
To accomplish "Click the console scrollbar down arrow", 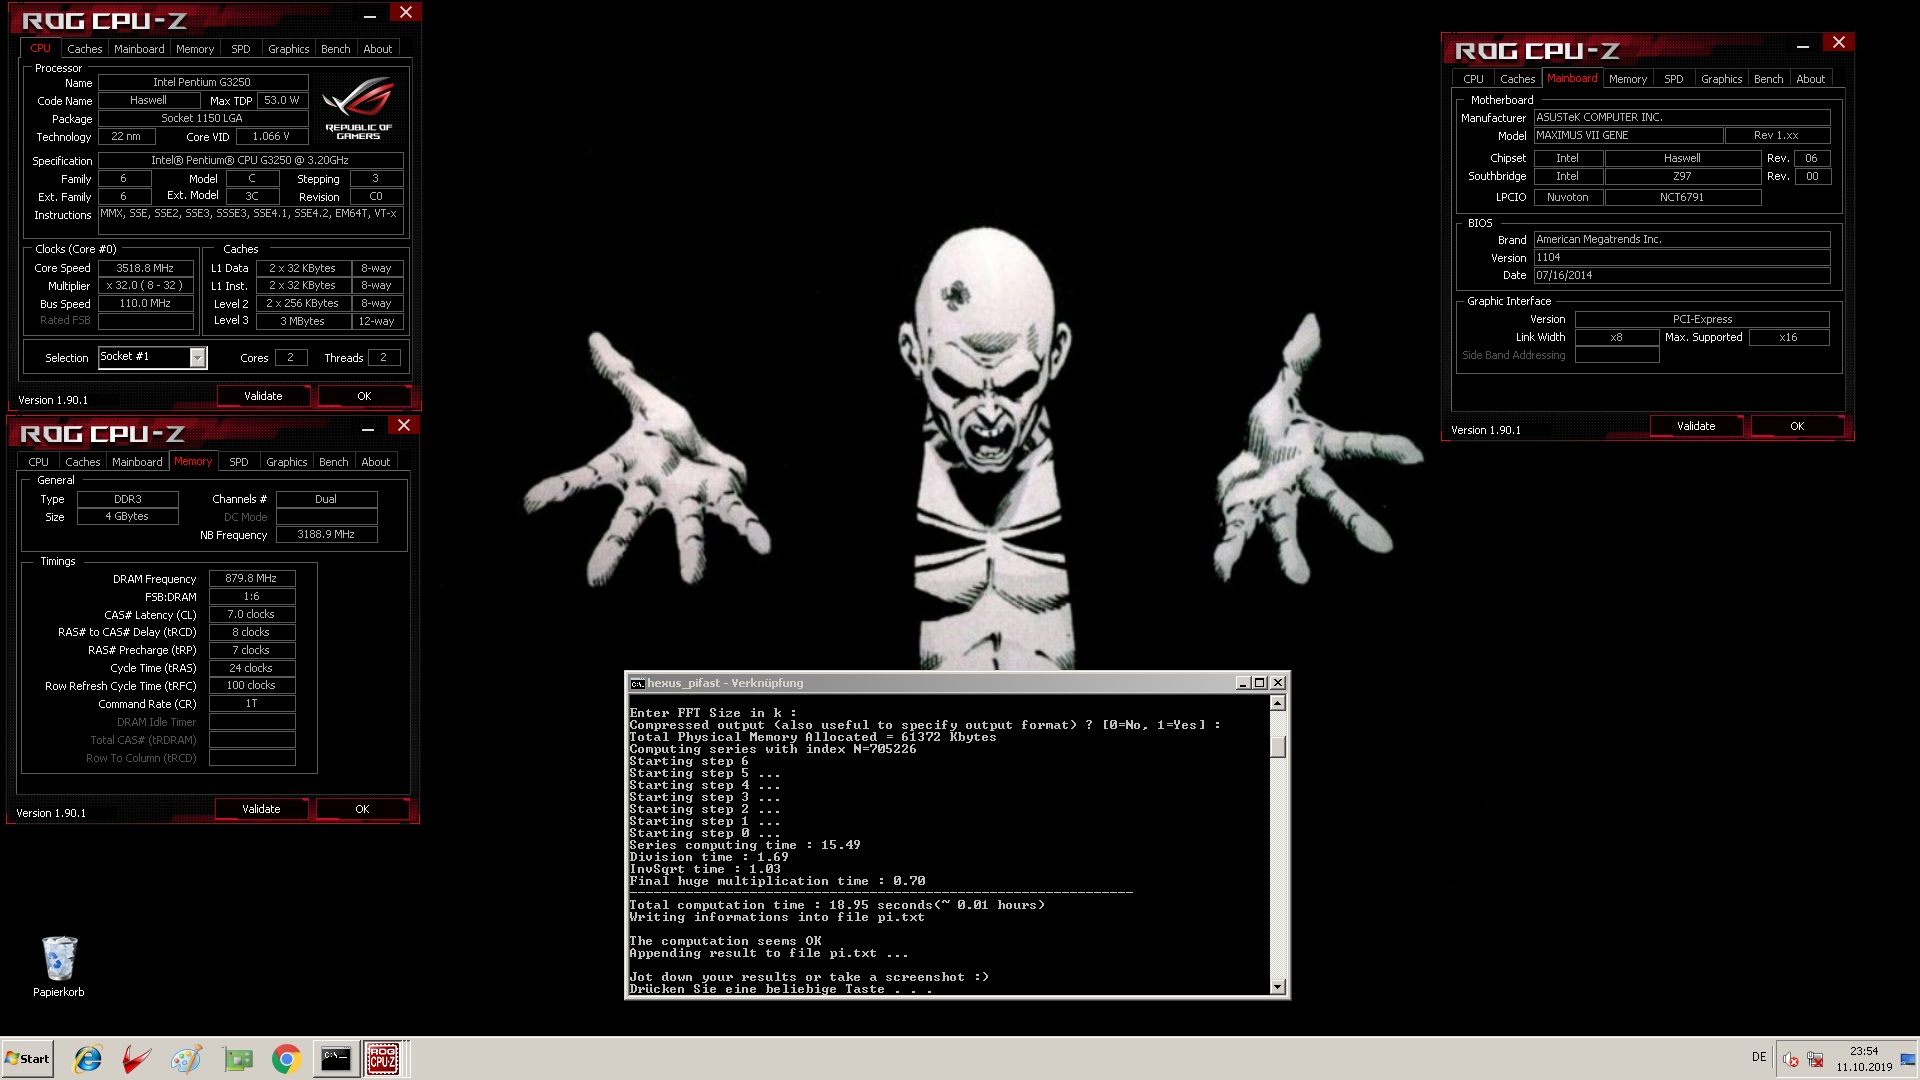I will (x=1278, y=987).
